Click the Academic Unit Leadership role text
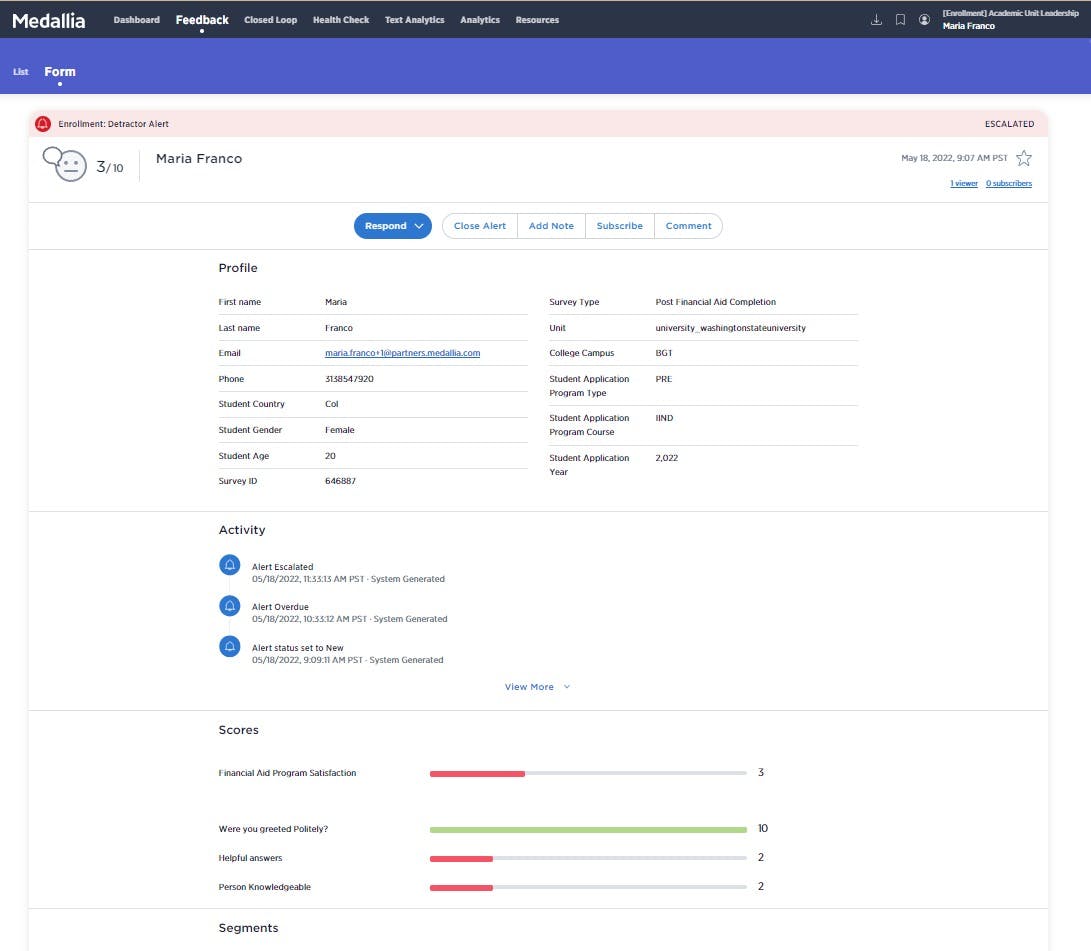This screenshot has width=1091, height=951. 1010,13
